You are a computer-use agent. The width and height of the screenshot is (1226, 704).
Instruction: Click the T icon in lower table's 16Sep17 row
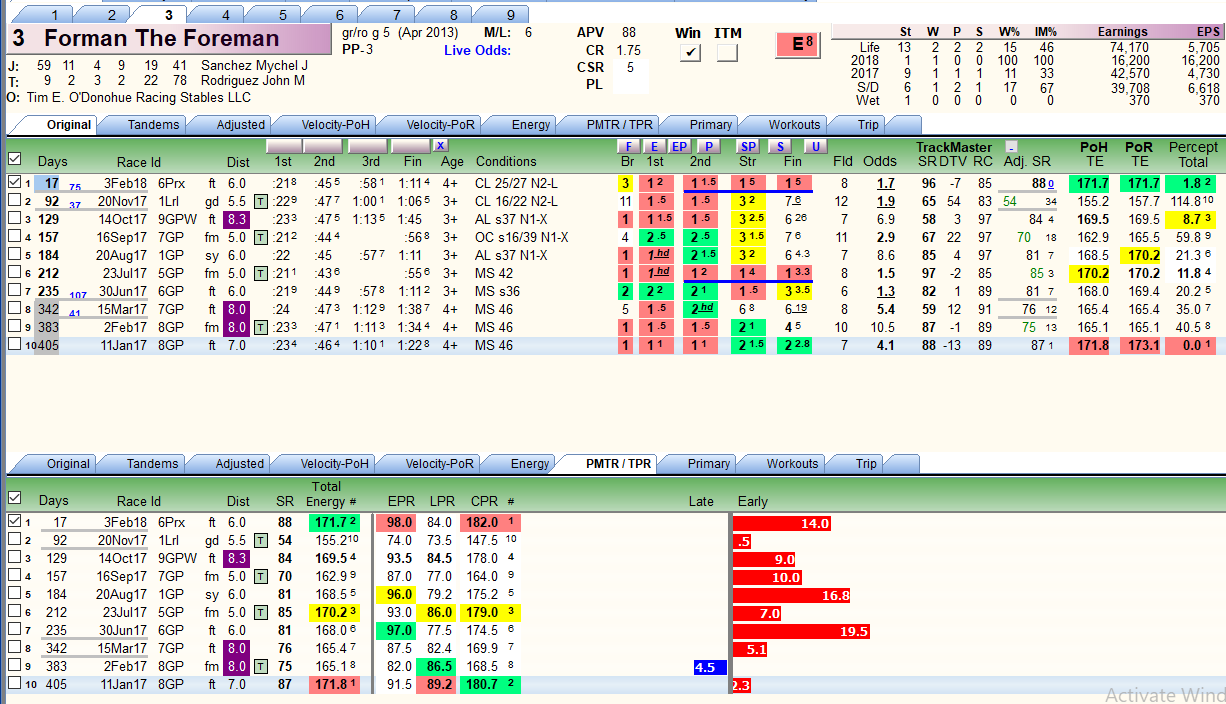[x=261, y=577]
